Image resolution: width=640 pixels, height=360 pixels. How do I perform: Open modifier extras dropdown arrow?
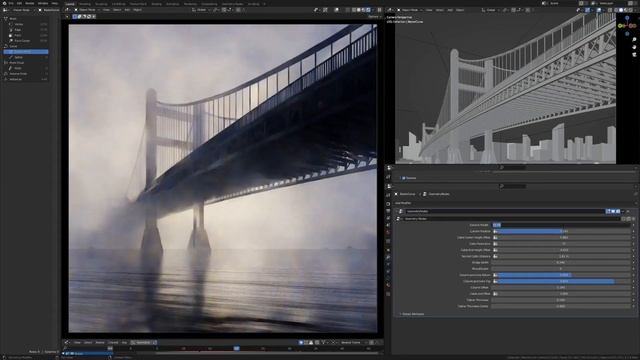623,211
